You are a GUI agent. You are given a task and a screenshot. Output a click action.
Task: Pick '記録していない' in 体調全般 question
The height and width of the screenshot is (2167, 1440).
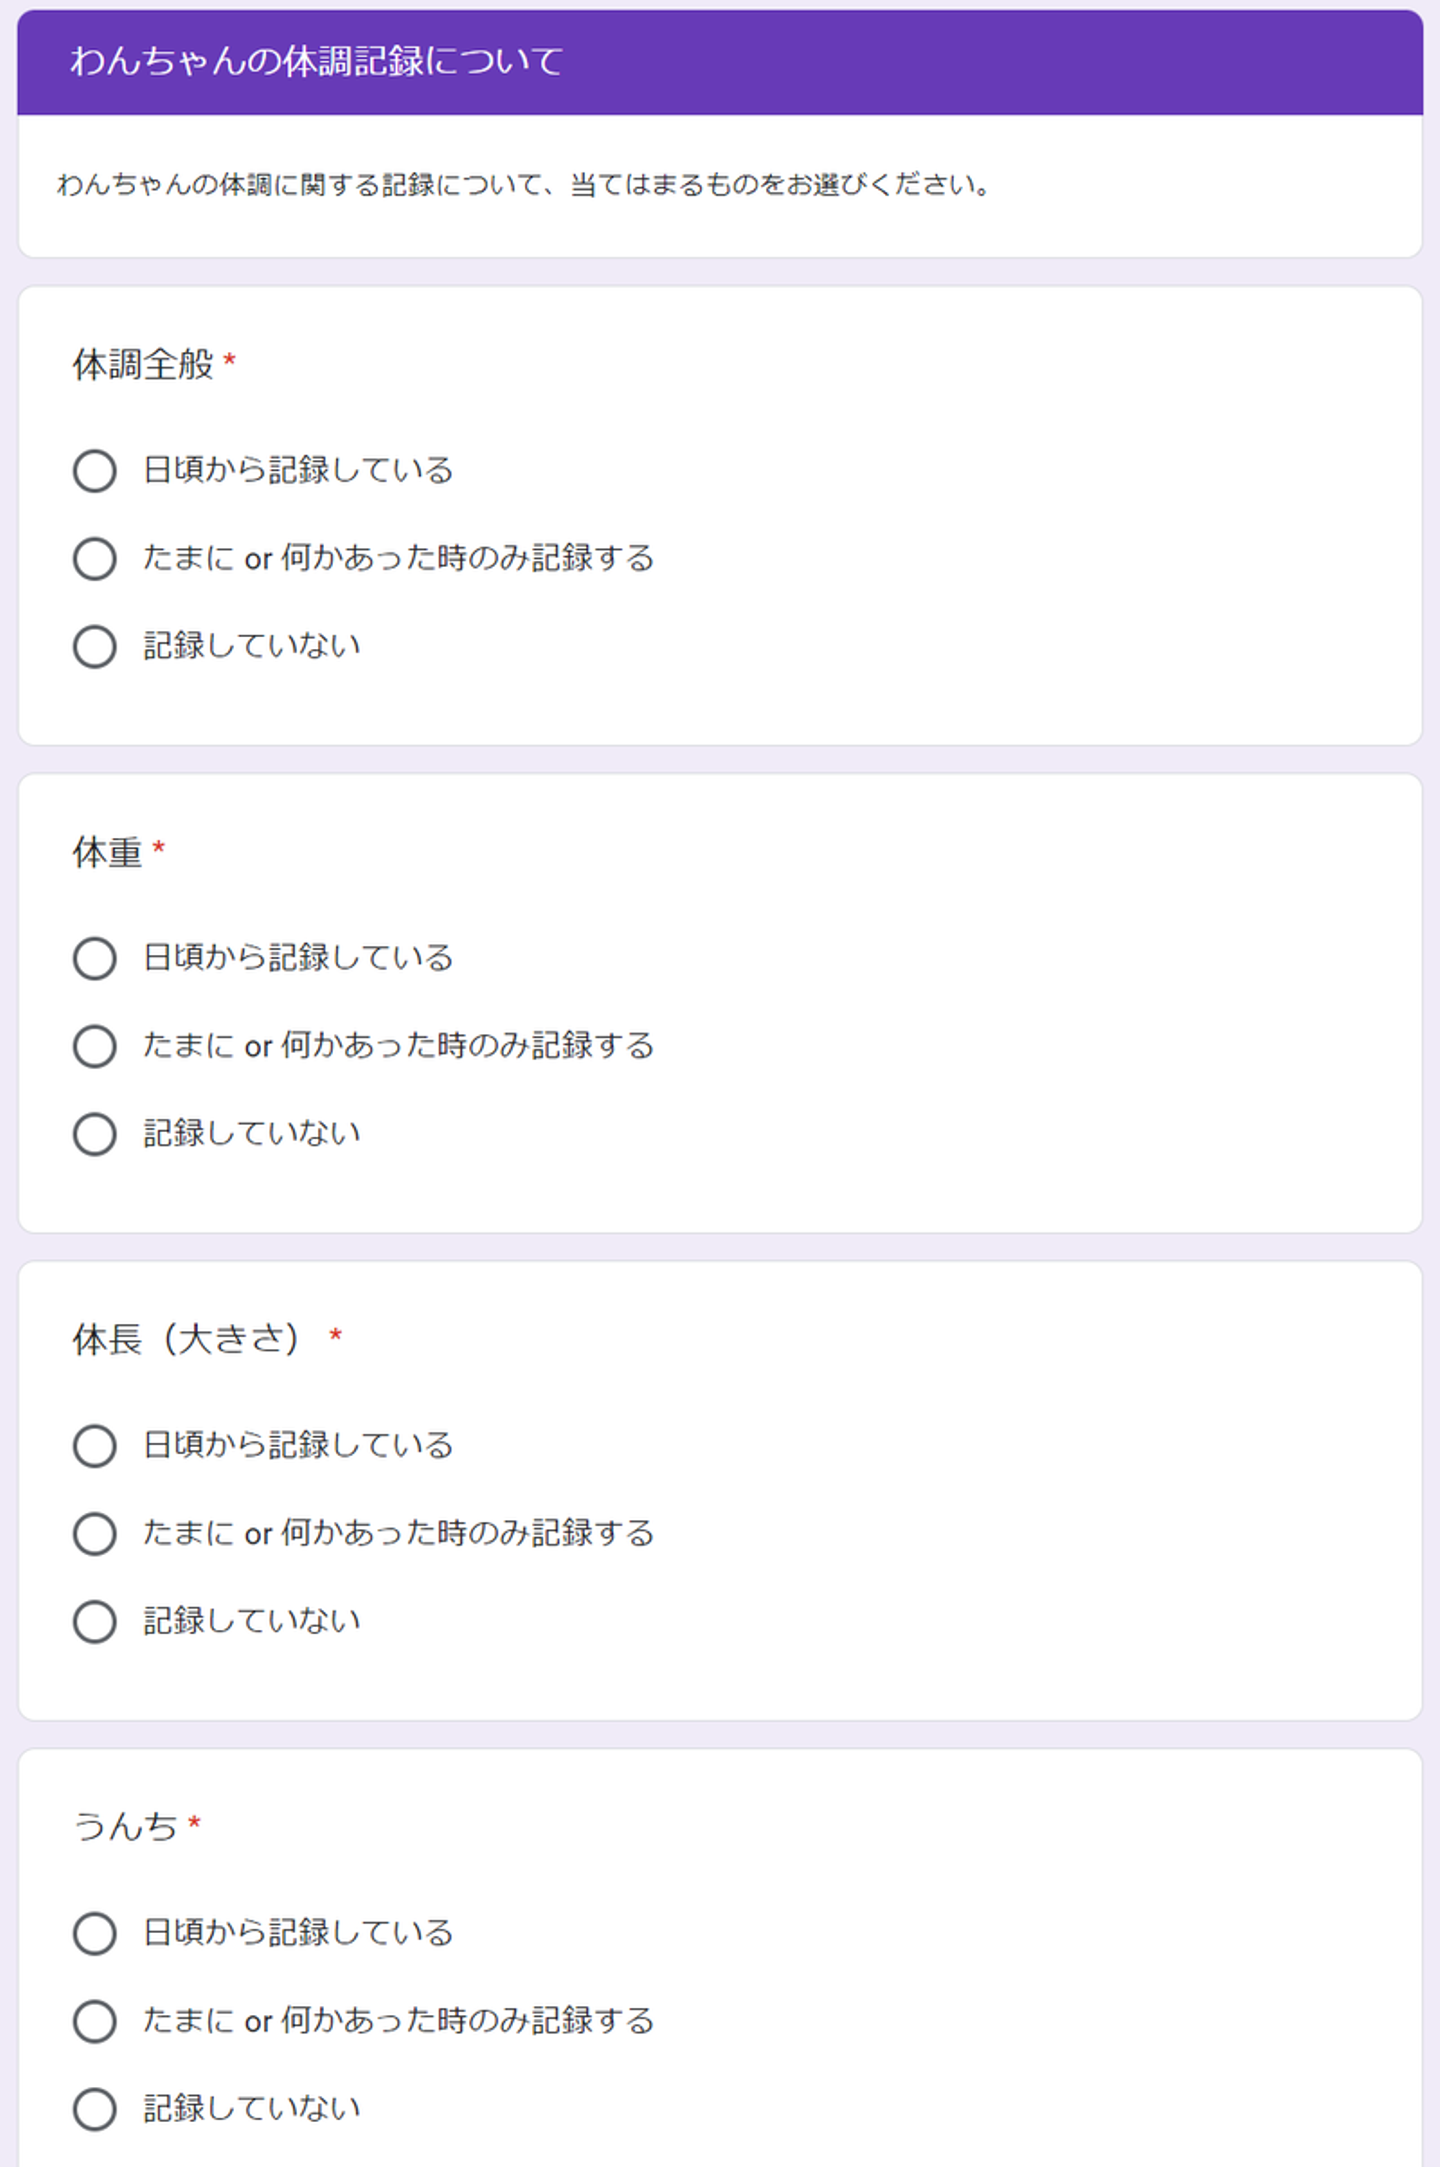click(95, 647)
